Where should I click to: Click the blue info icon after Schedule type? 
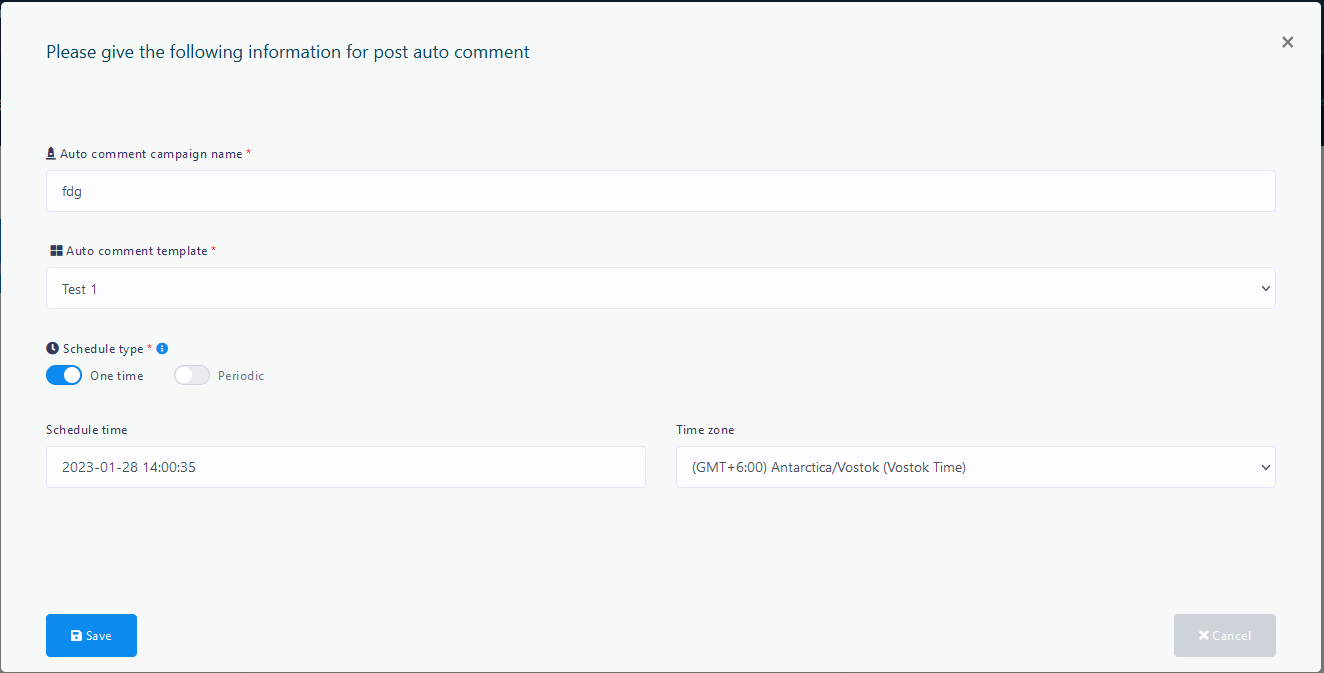pos(162,349)
